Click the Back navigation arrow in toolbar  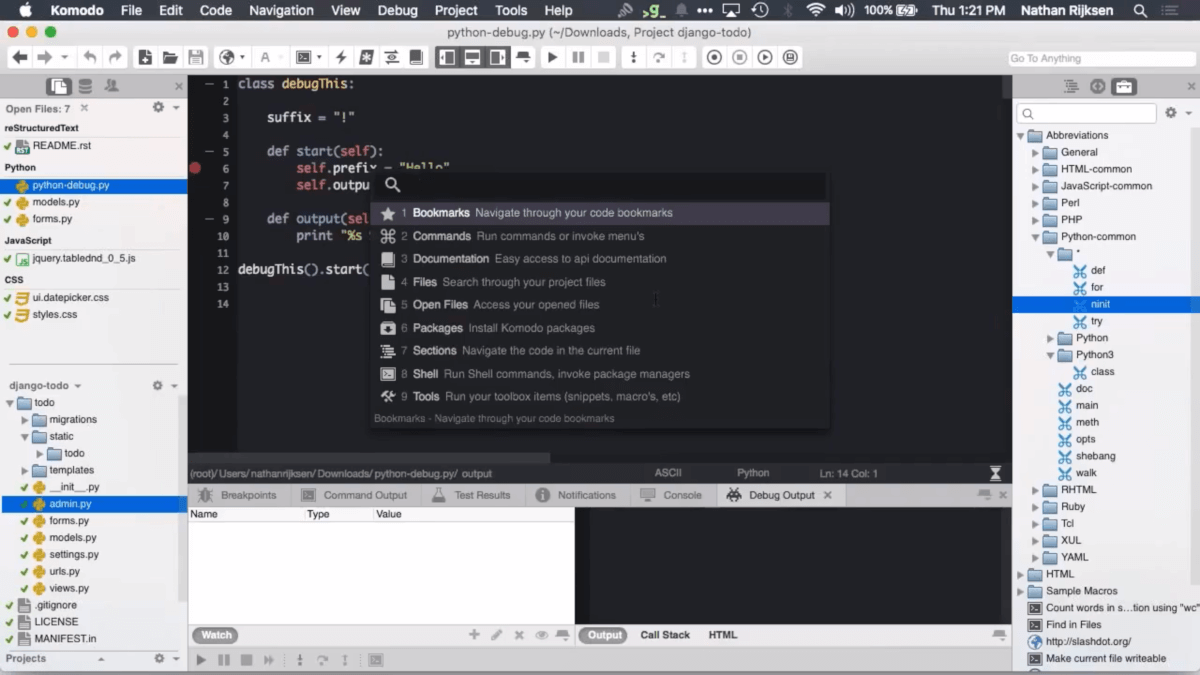20,58
